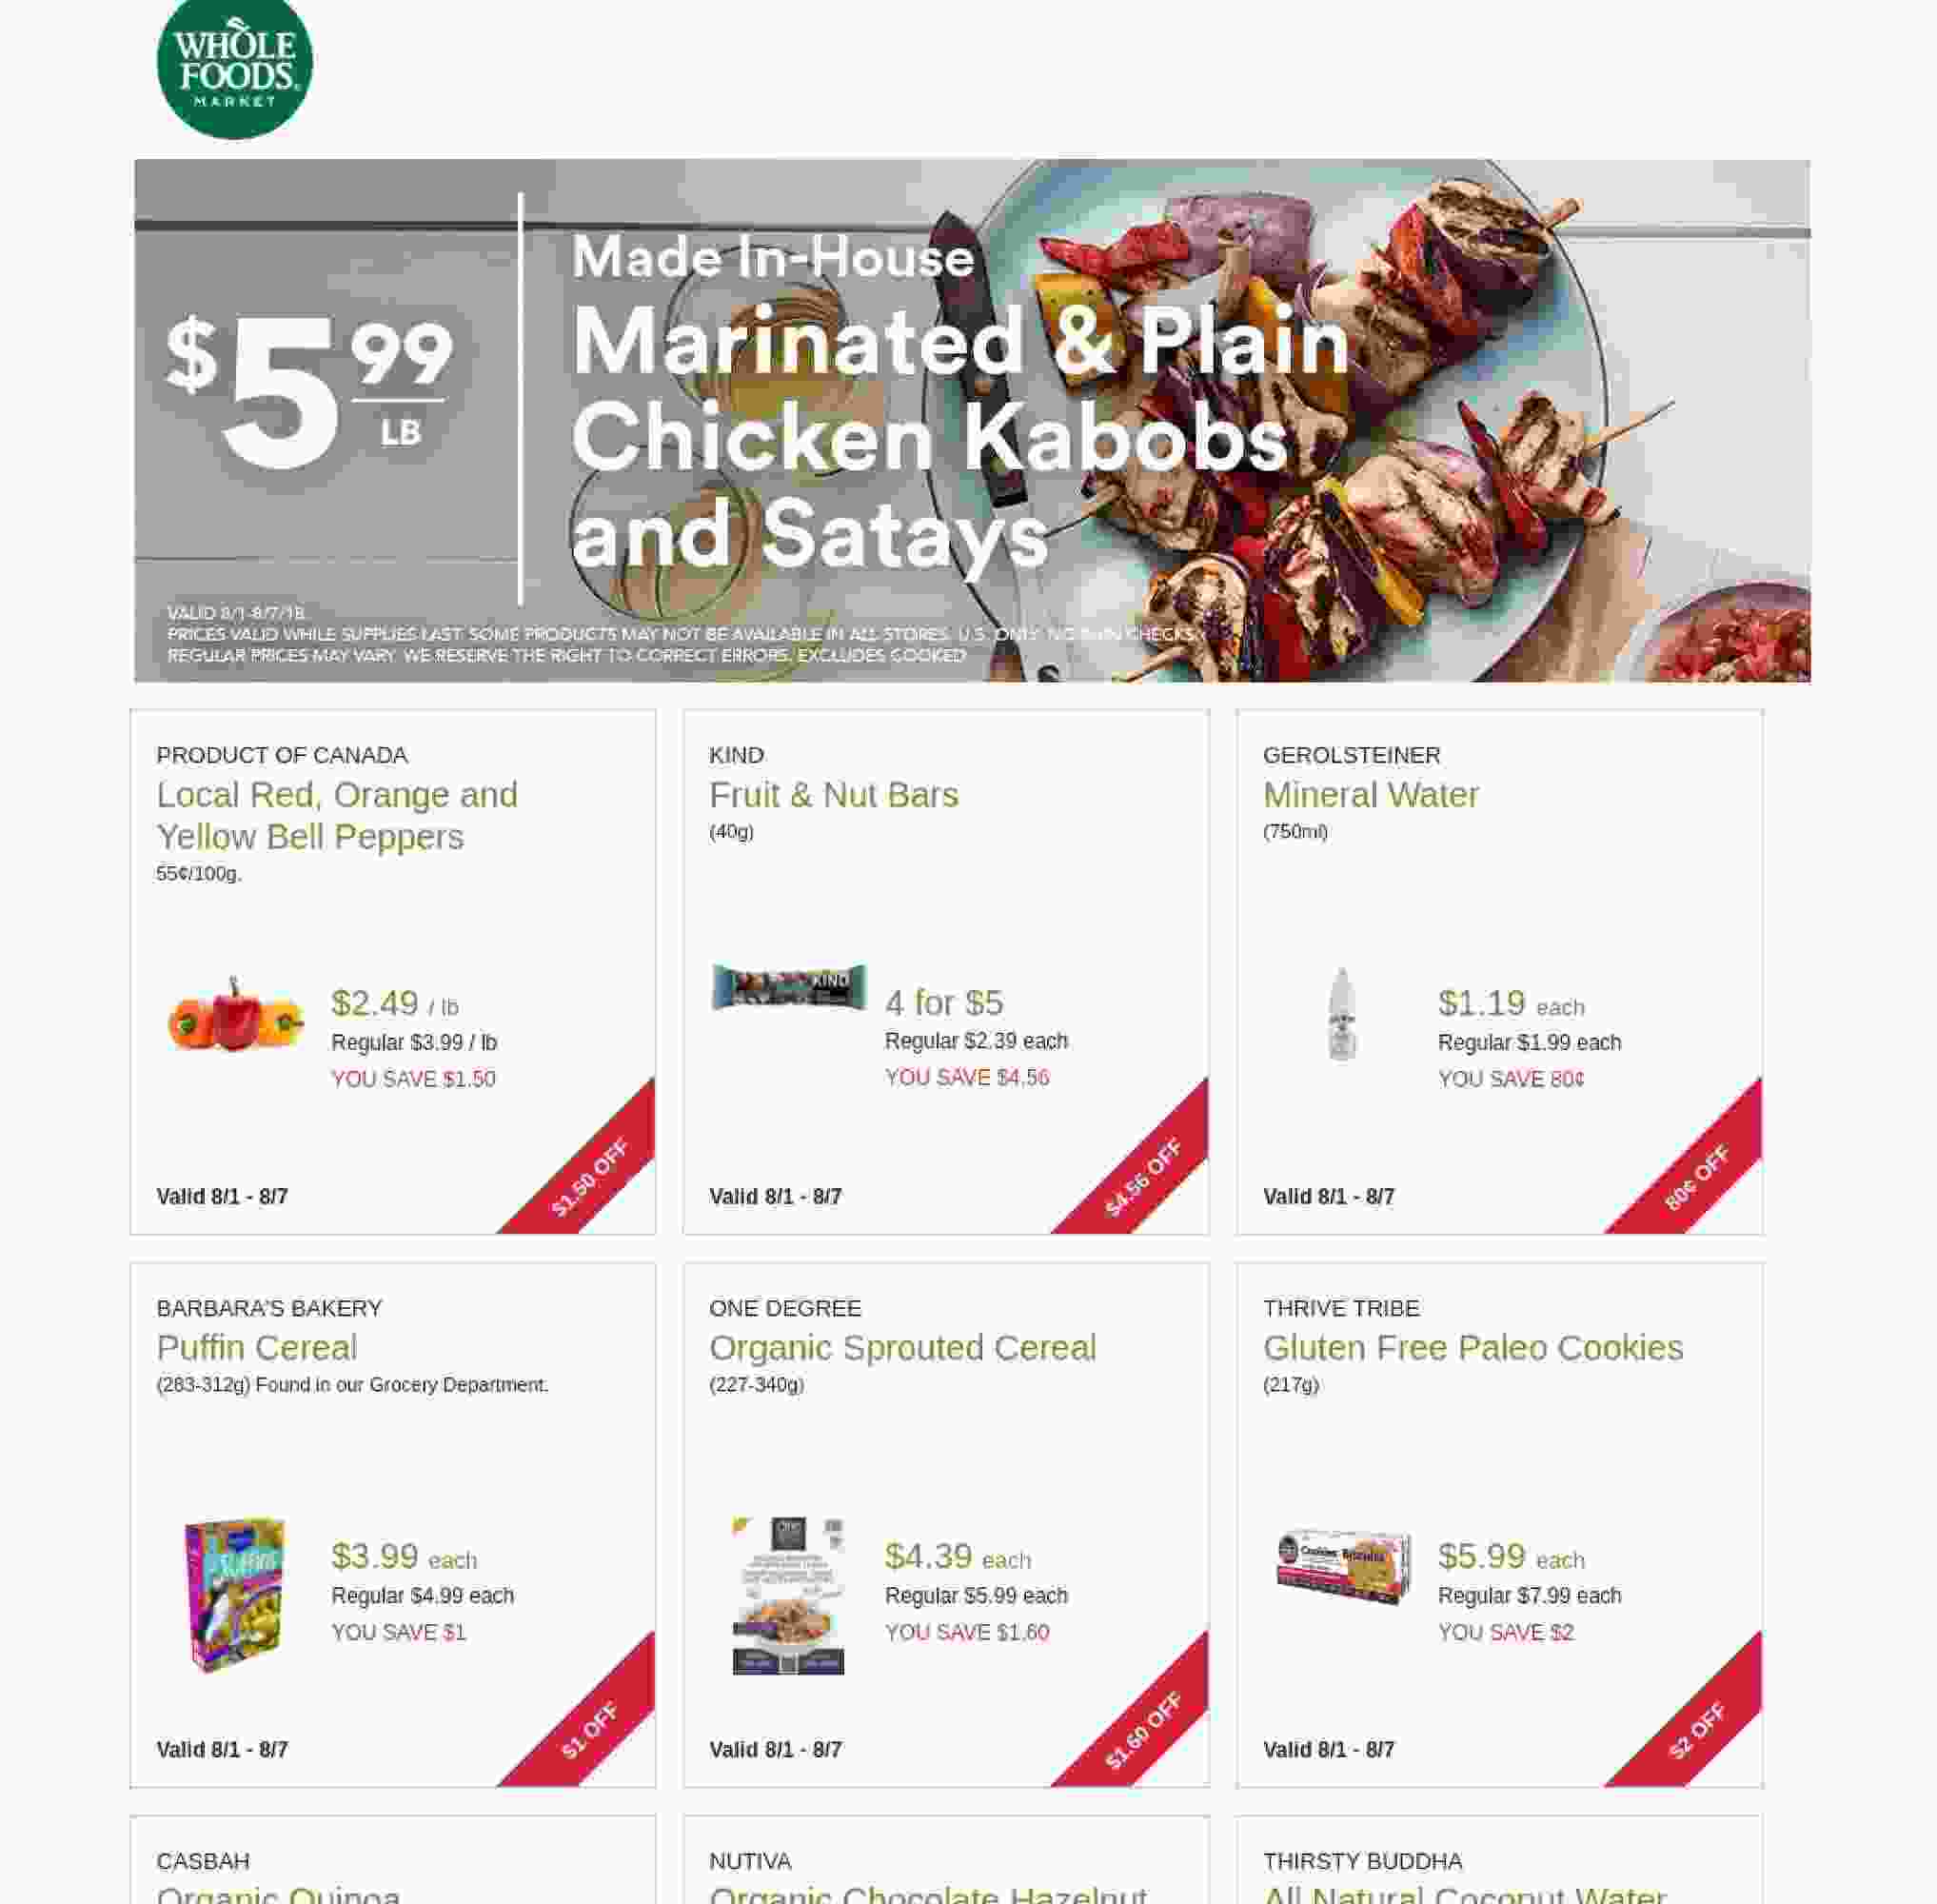
Task: Click the Whole Foods Market logo
Action: point(234,67)
